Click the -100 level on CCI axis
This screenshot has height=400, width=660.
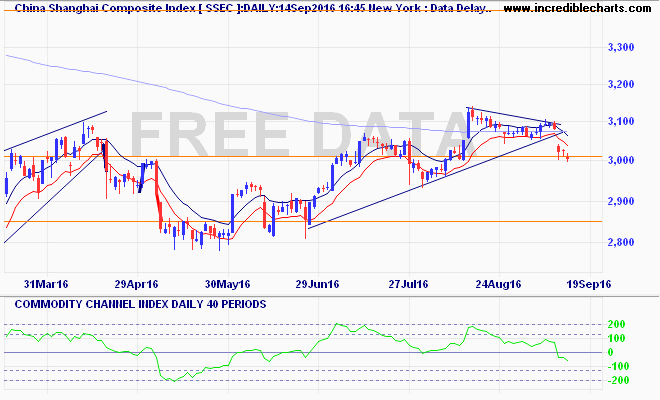tap(617, 366)
